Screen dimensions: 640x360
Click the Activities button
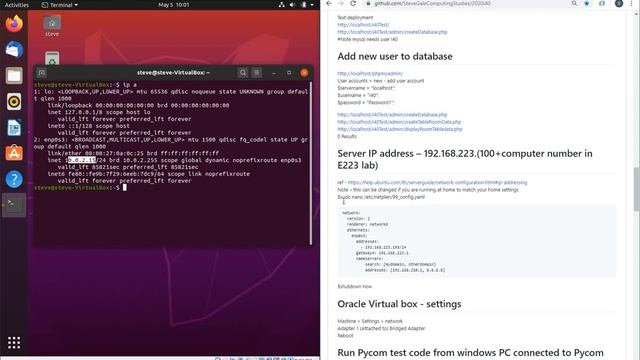coord(16,5)
